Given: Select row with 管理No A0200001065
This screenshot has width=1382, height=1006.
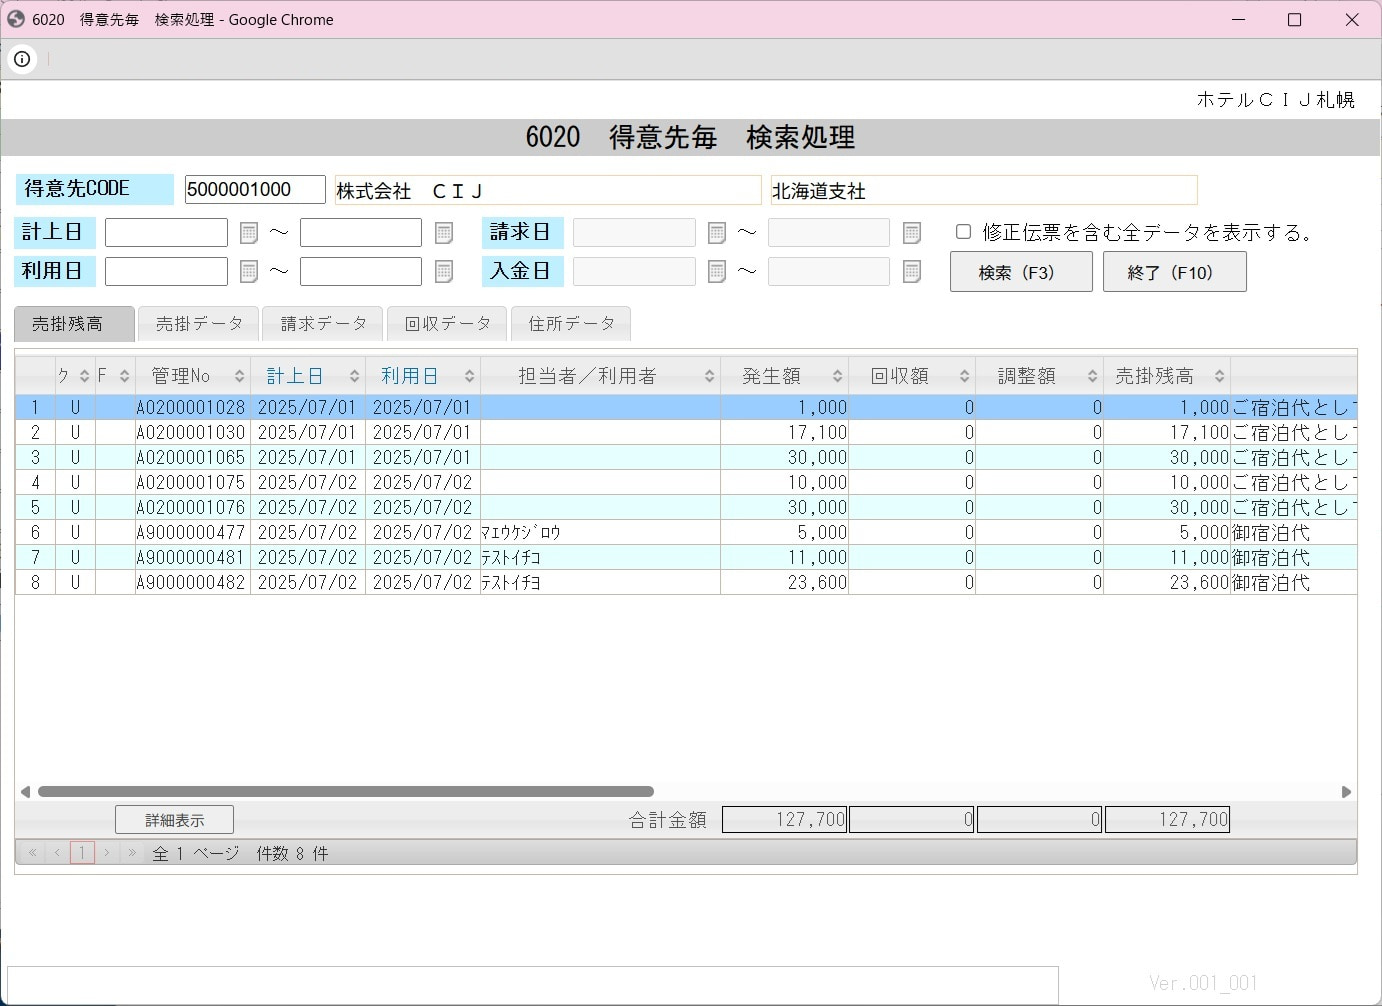Looking at the screenshot, I should pos(686,457).
